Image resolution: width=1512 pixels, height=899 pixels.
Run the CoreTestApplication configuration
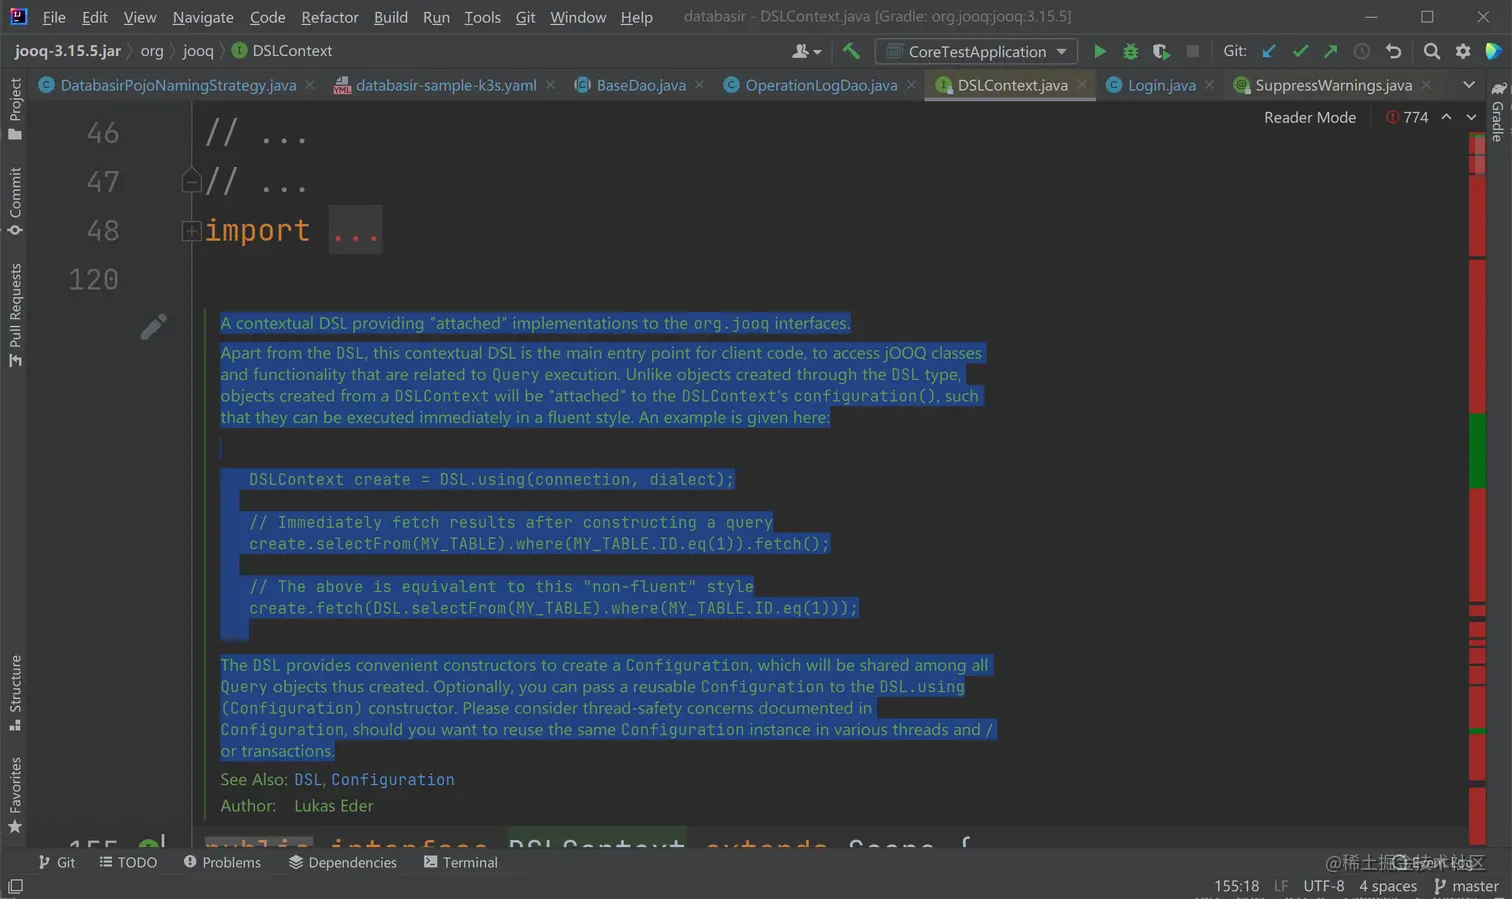coord(1099,51)
